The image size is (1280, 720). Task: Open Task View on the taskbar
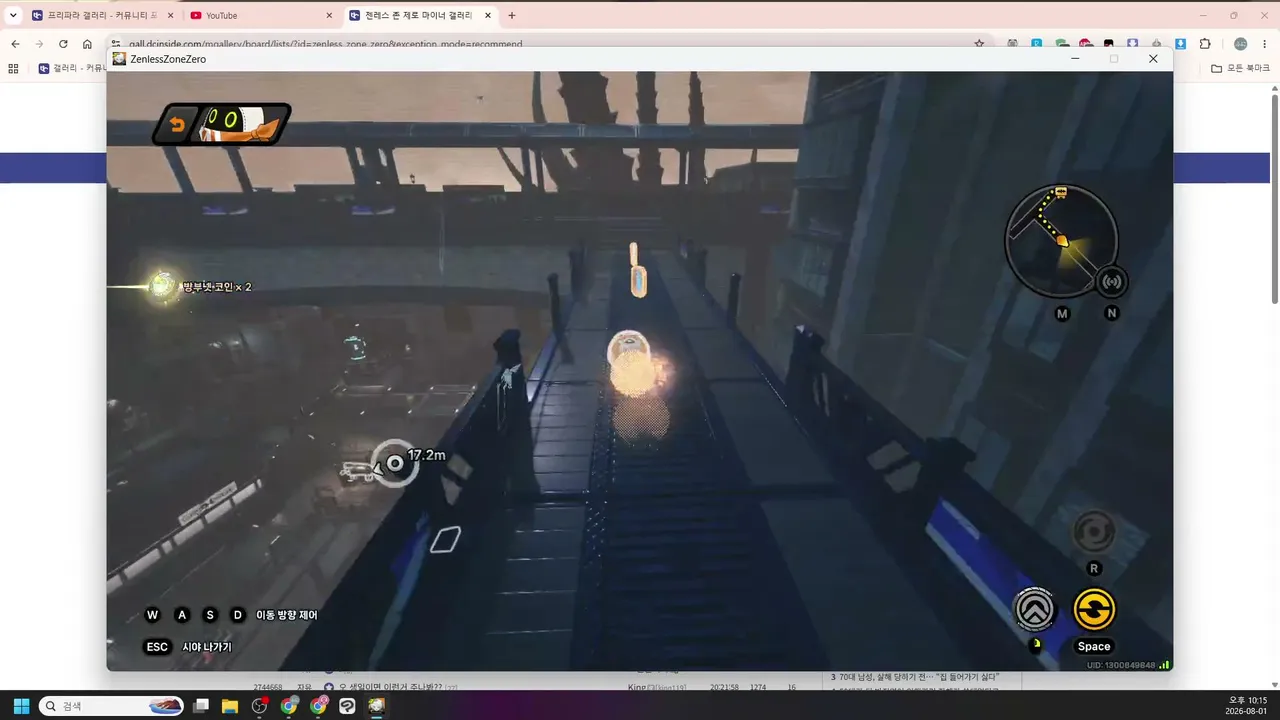coord(201,706)
